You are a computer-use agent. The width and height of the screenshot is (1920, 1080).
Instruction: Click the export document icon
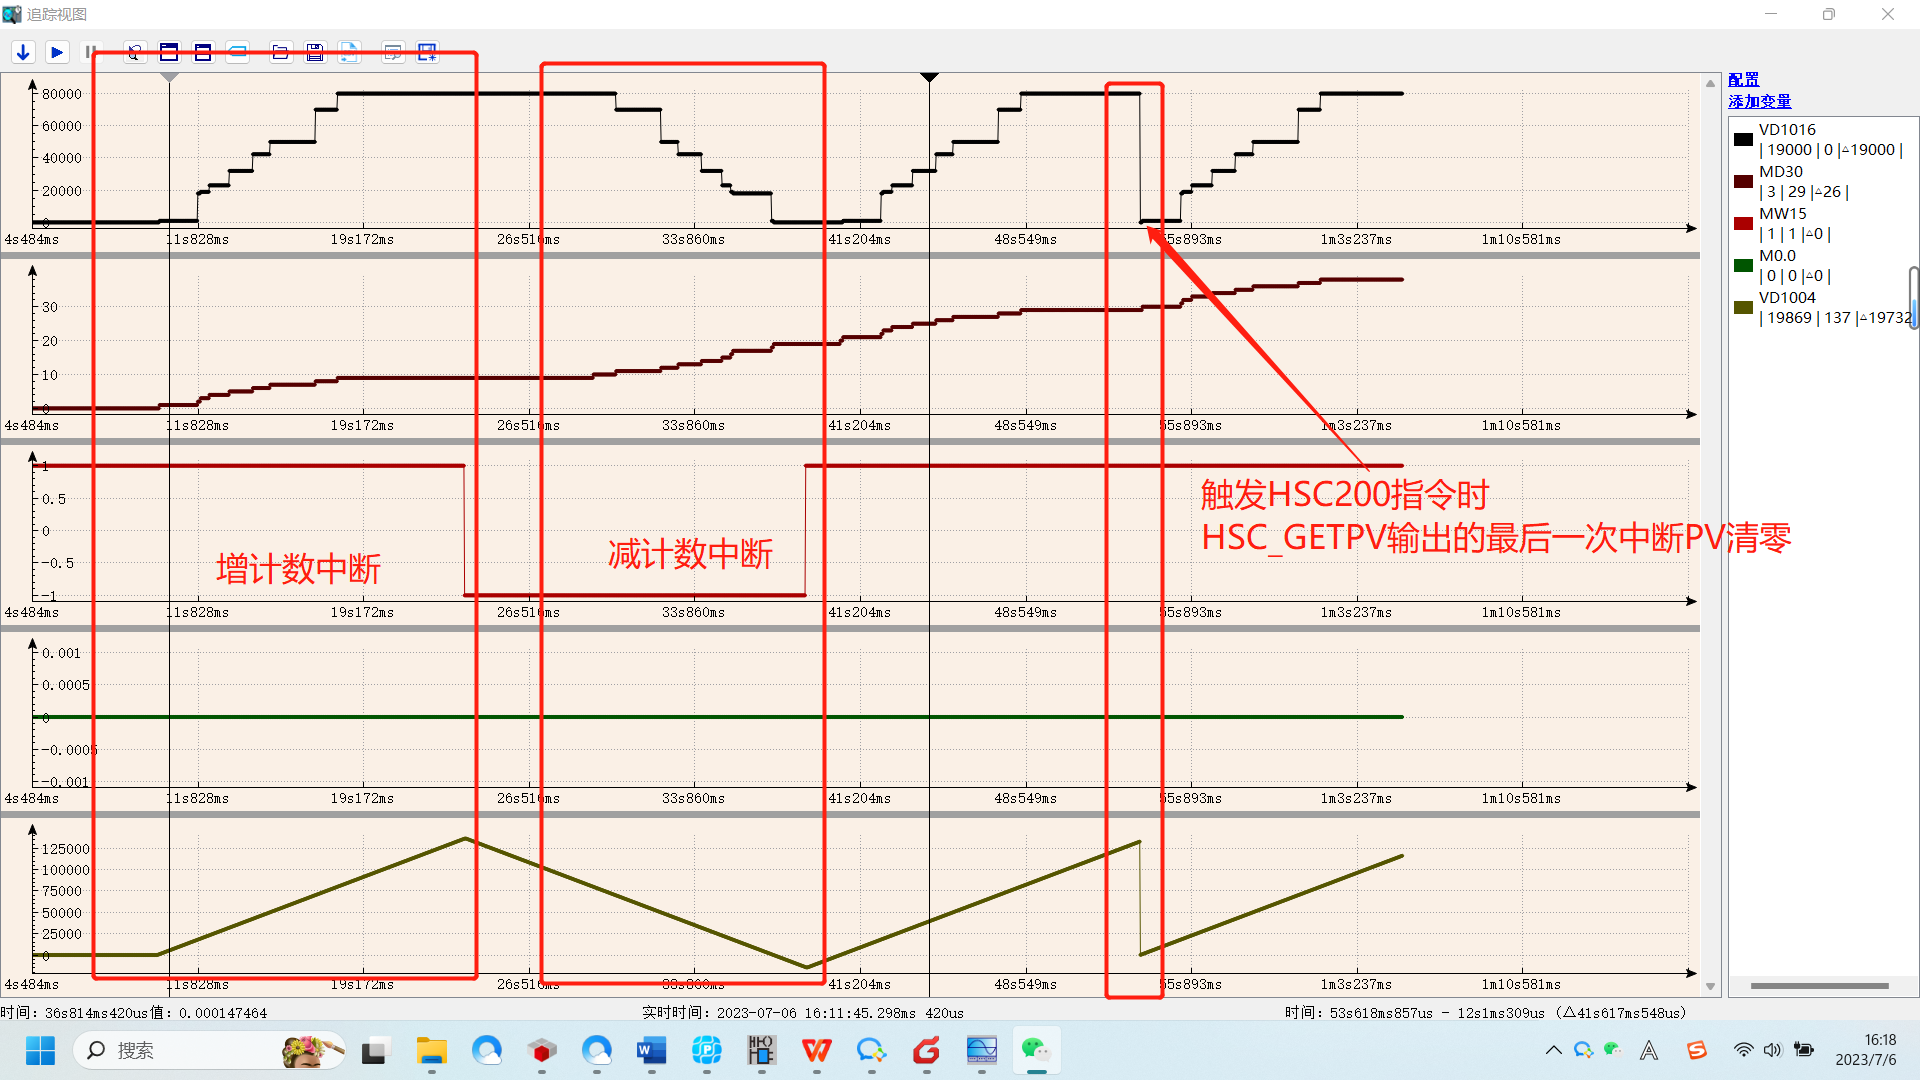349,52
